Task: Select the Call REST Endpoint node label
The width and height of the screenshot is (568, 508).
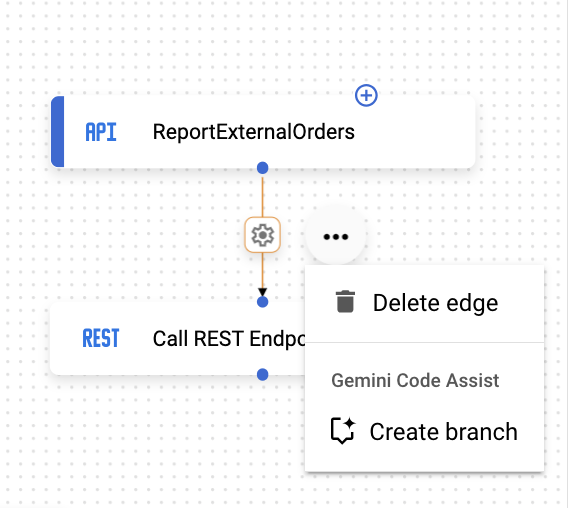Action: point(229,339)
